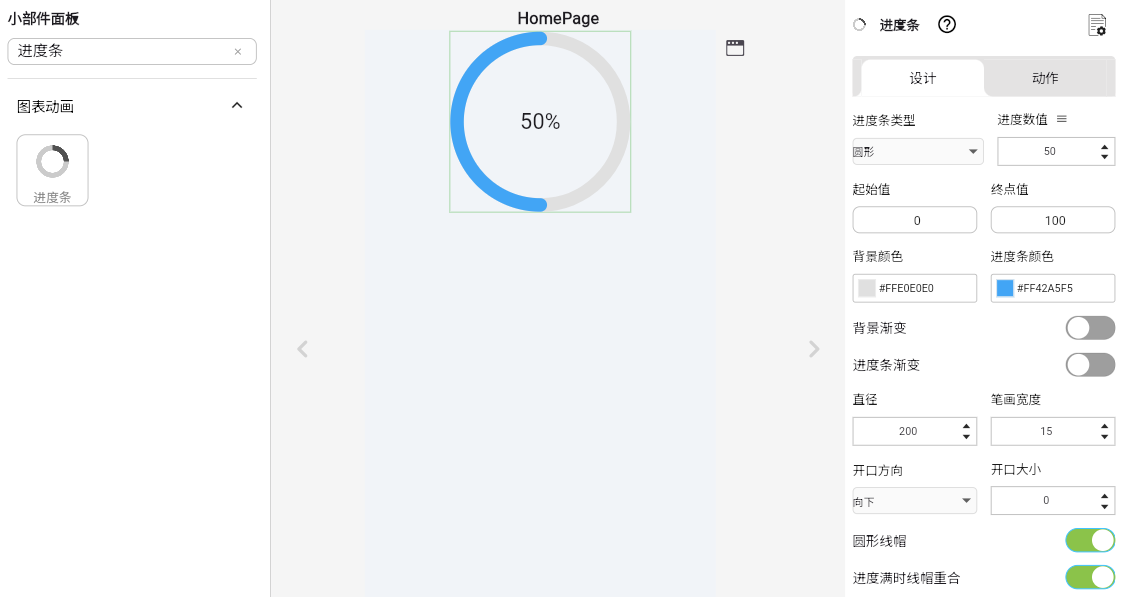Go to next page with right arrow
The height and width of the screenshot is (597, 1122).
pyautogui.click(x=814, y=349)
